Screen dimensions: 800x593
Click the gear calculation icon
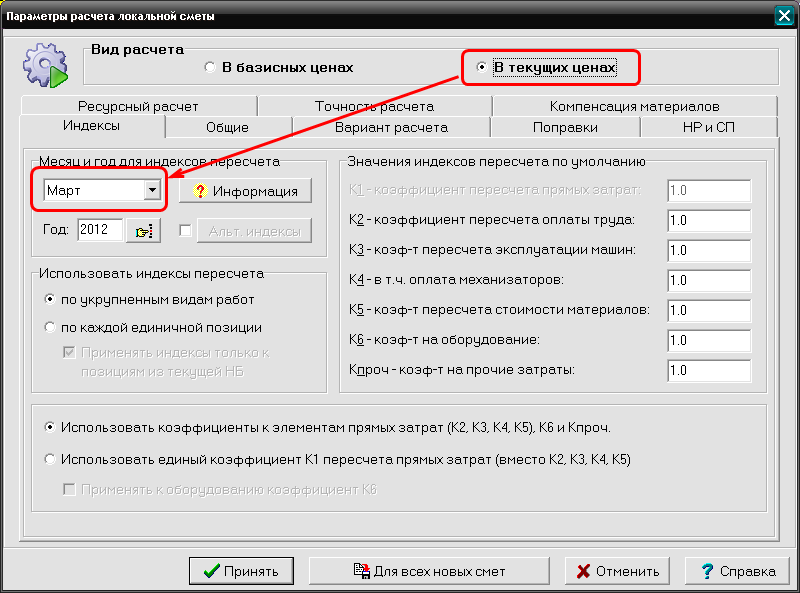(x=45, y=65)
